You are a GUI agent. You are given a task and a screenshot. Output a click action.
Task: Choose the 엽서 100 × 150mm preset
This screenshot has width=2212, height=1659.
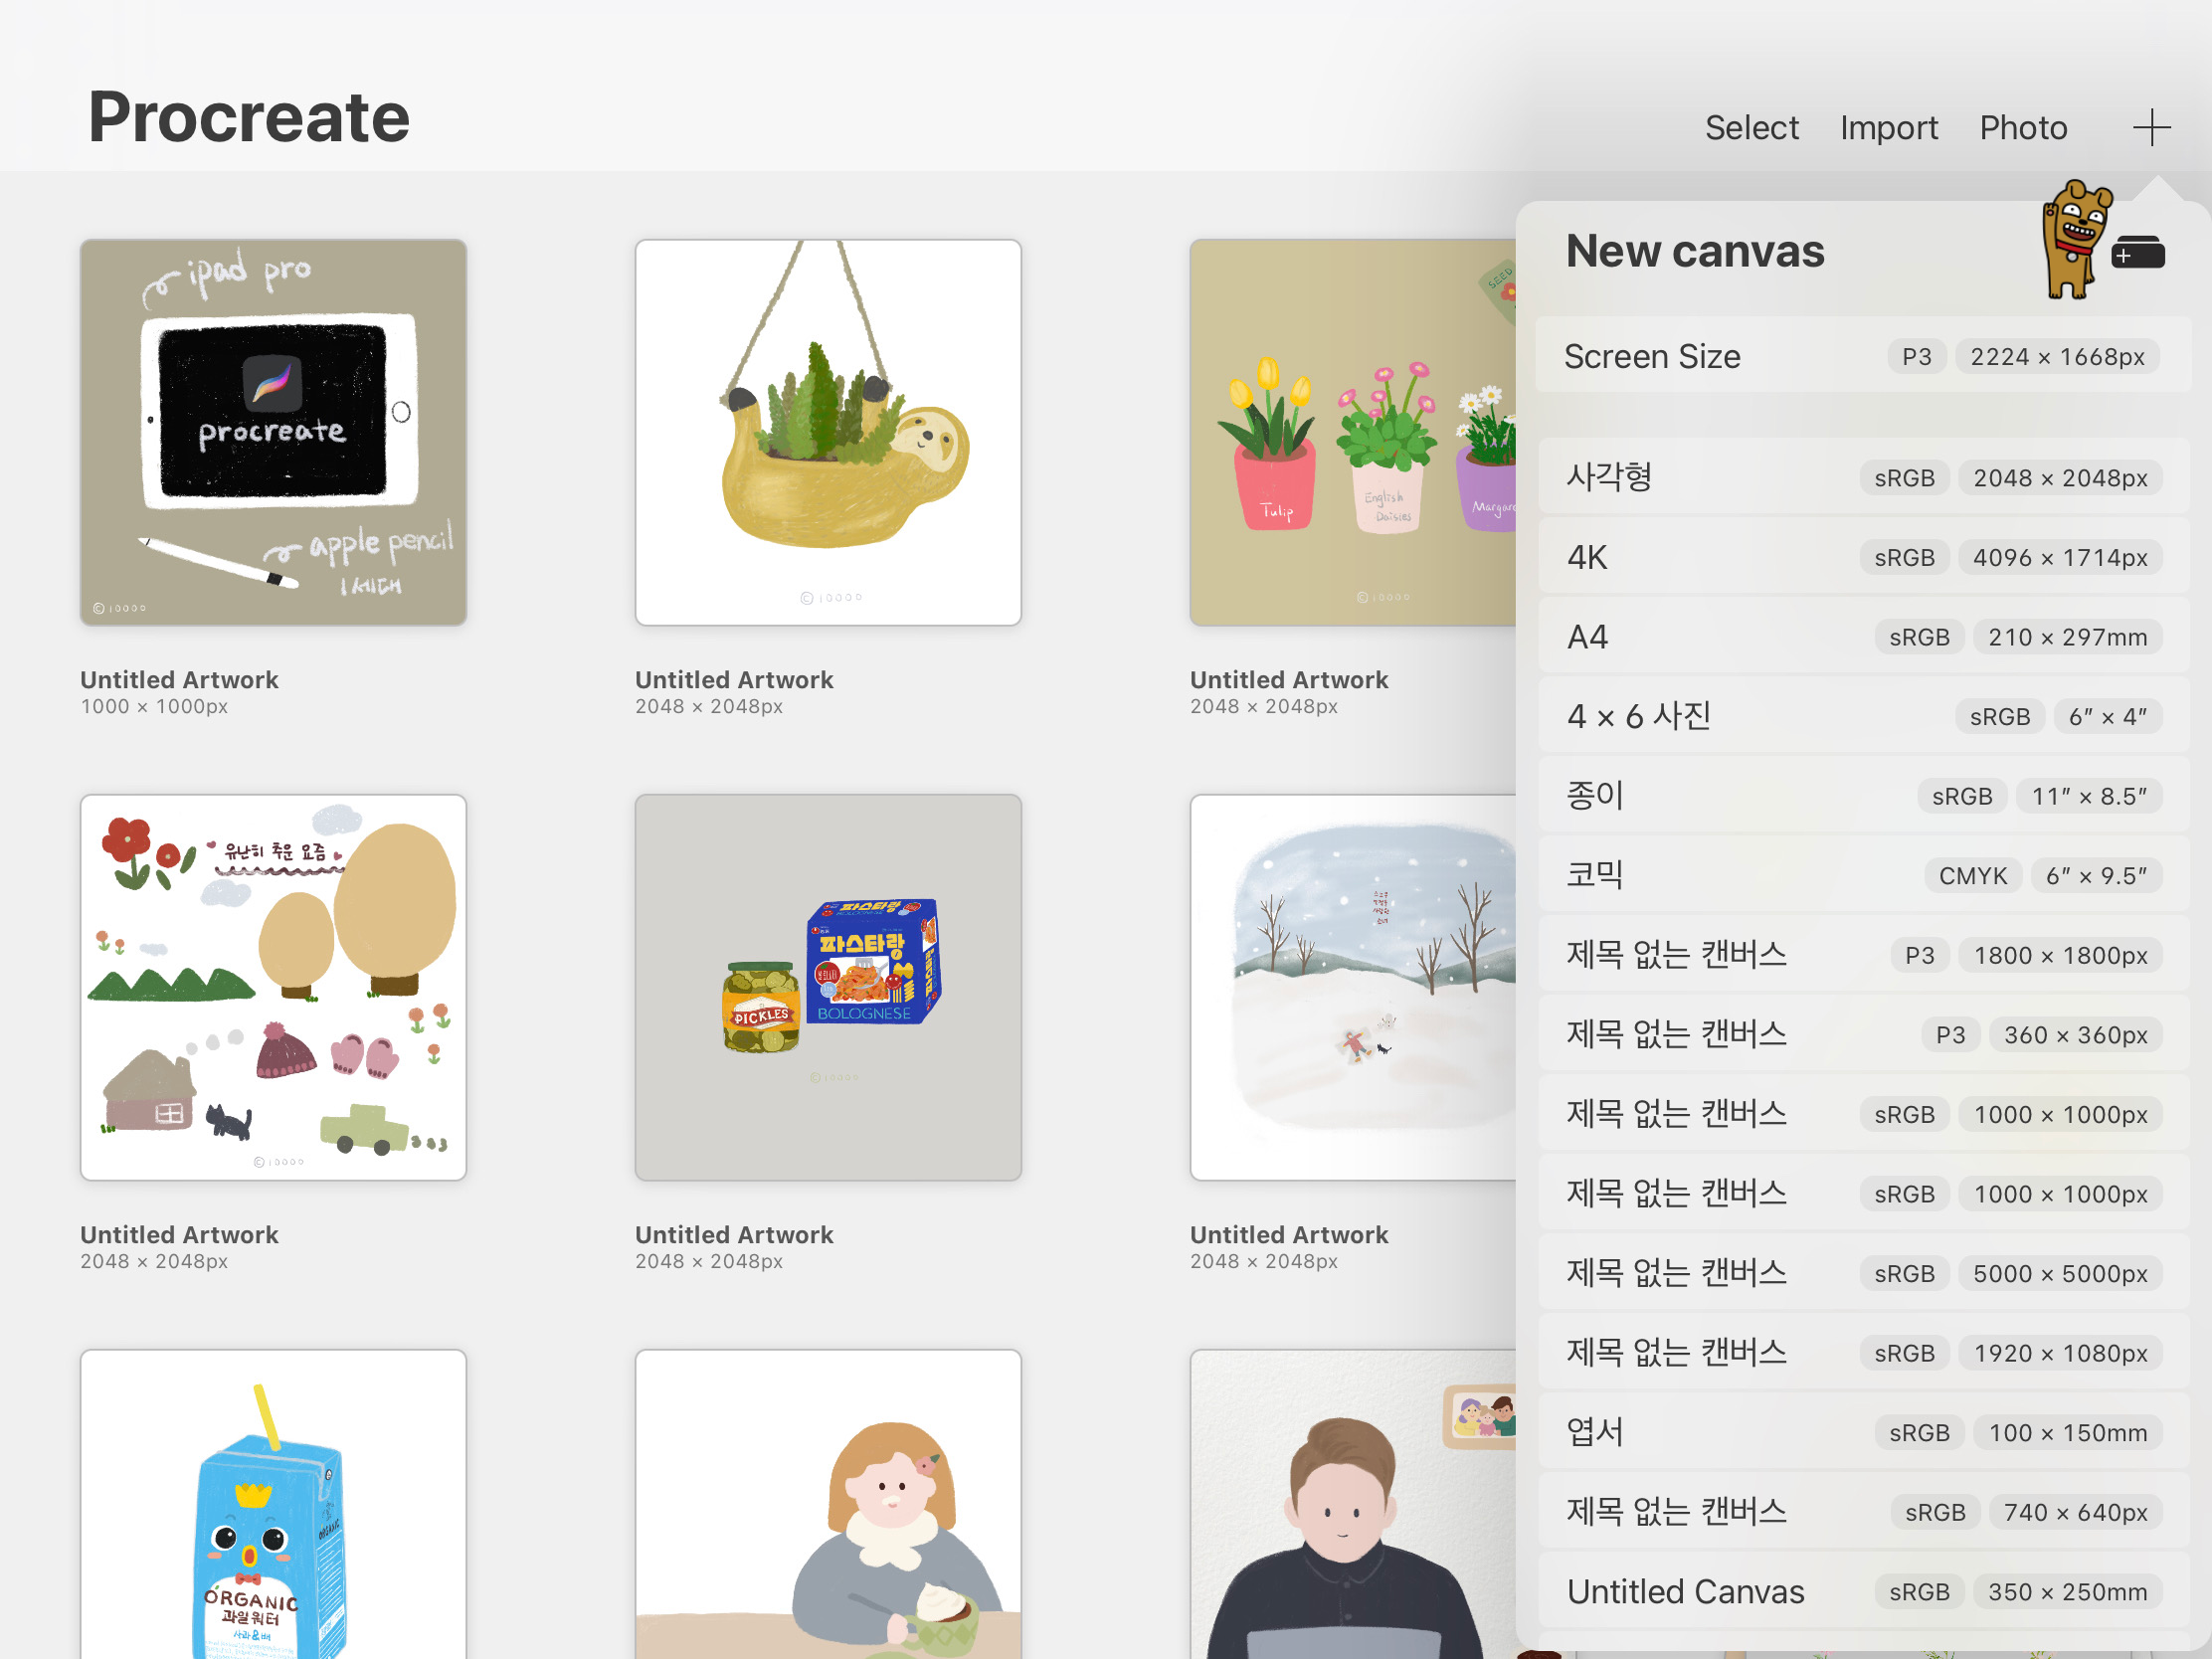pos(1862,1432)
